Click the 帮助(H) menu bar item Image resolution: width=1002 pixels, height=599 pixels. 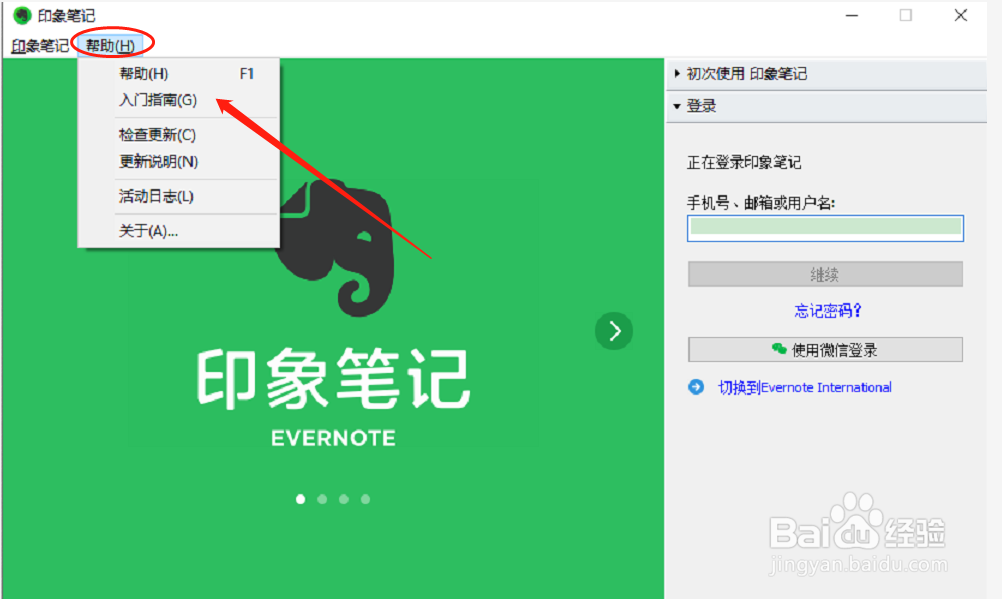click(111, 45)
